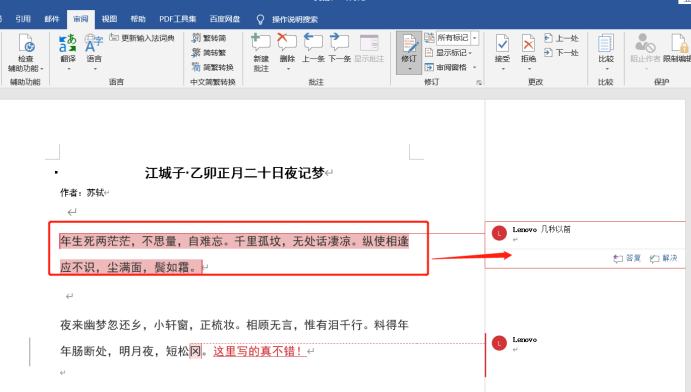Expand 审阅窗格 dropdown arrow
The width and height of the screenshot is (691, 392).
[x=475, y=67]
